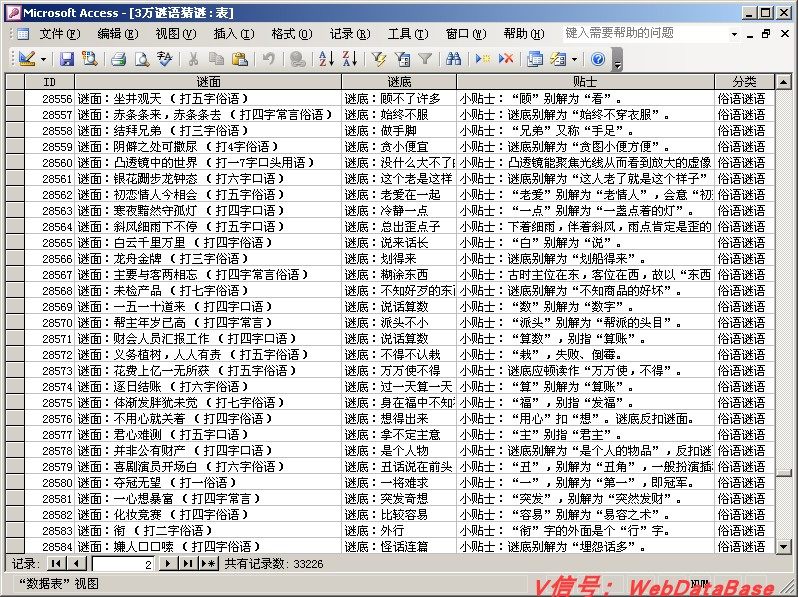
Task: Click the vertical scrollbar thumb
Action: pos(784,473)
